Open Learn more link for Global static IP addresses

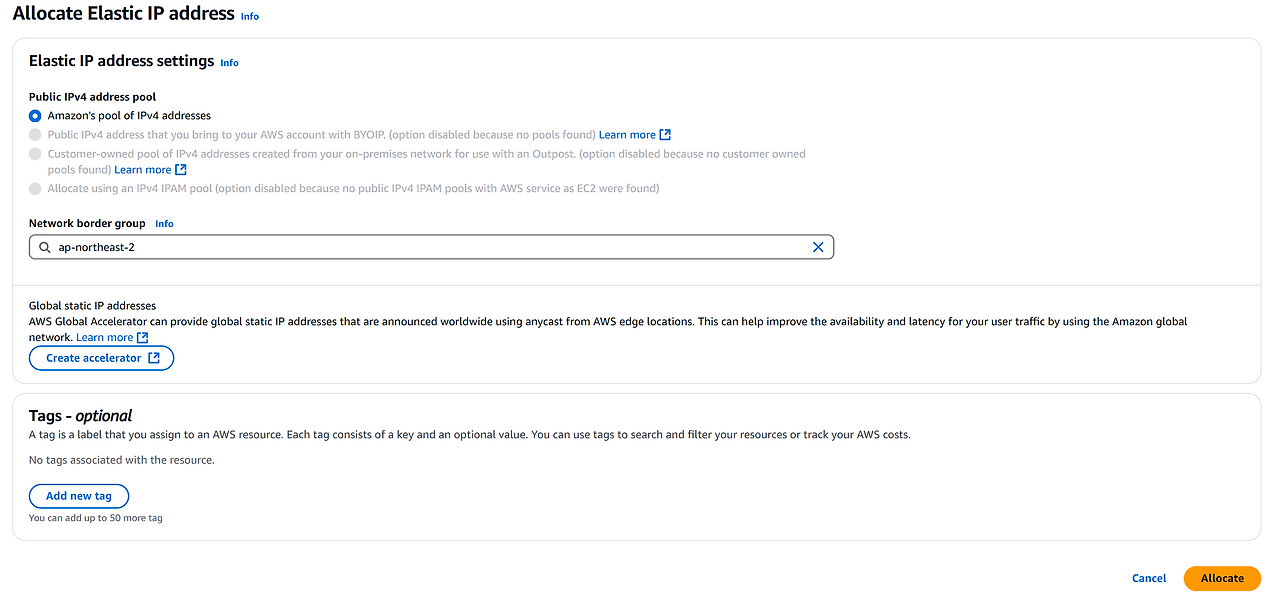(104, 338)
